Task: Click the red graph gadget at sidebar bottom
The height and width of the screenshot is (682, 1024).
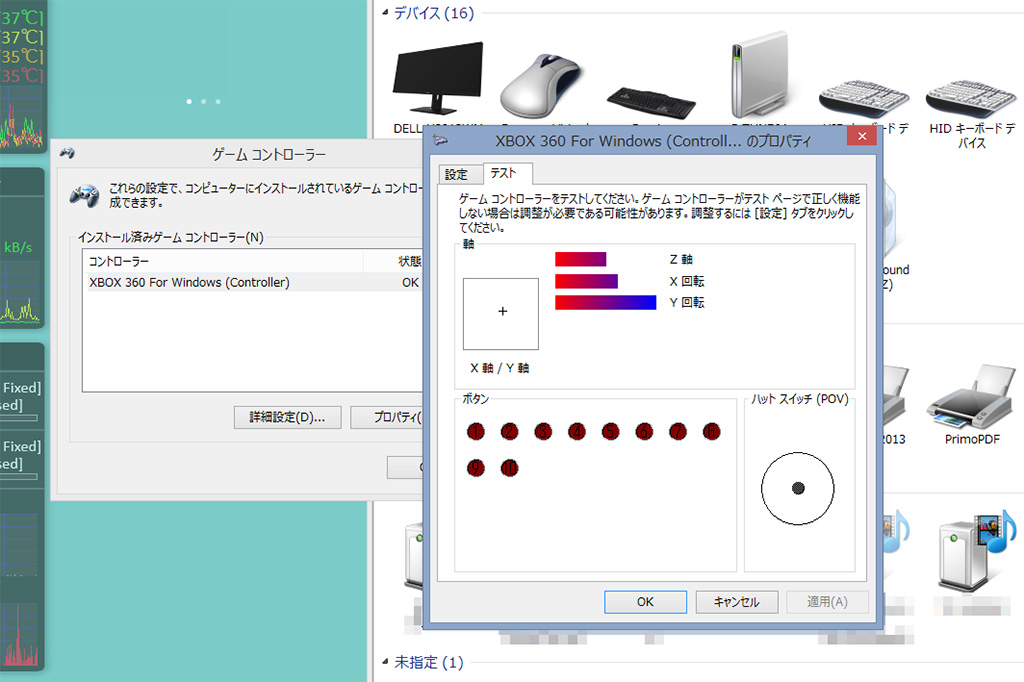Action: (21, 634)
